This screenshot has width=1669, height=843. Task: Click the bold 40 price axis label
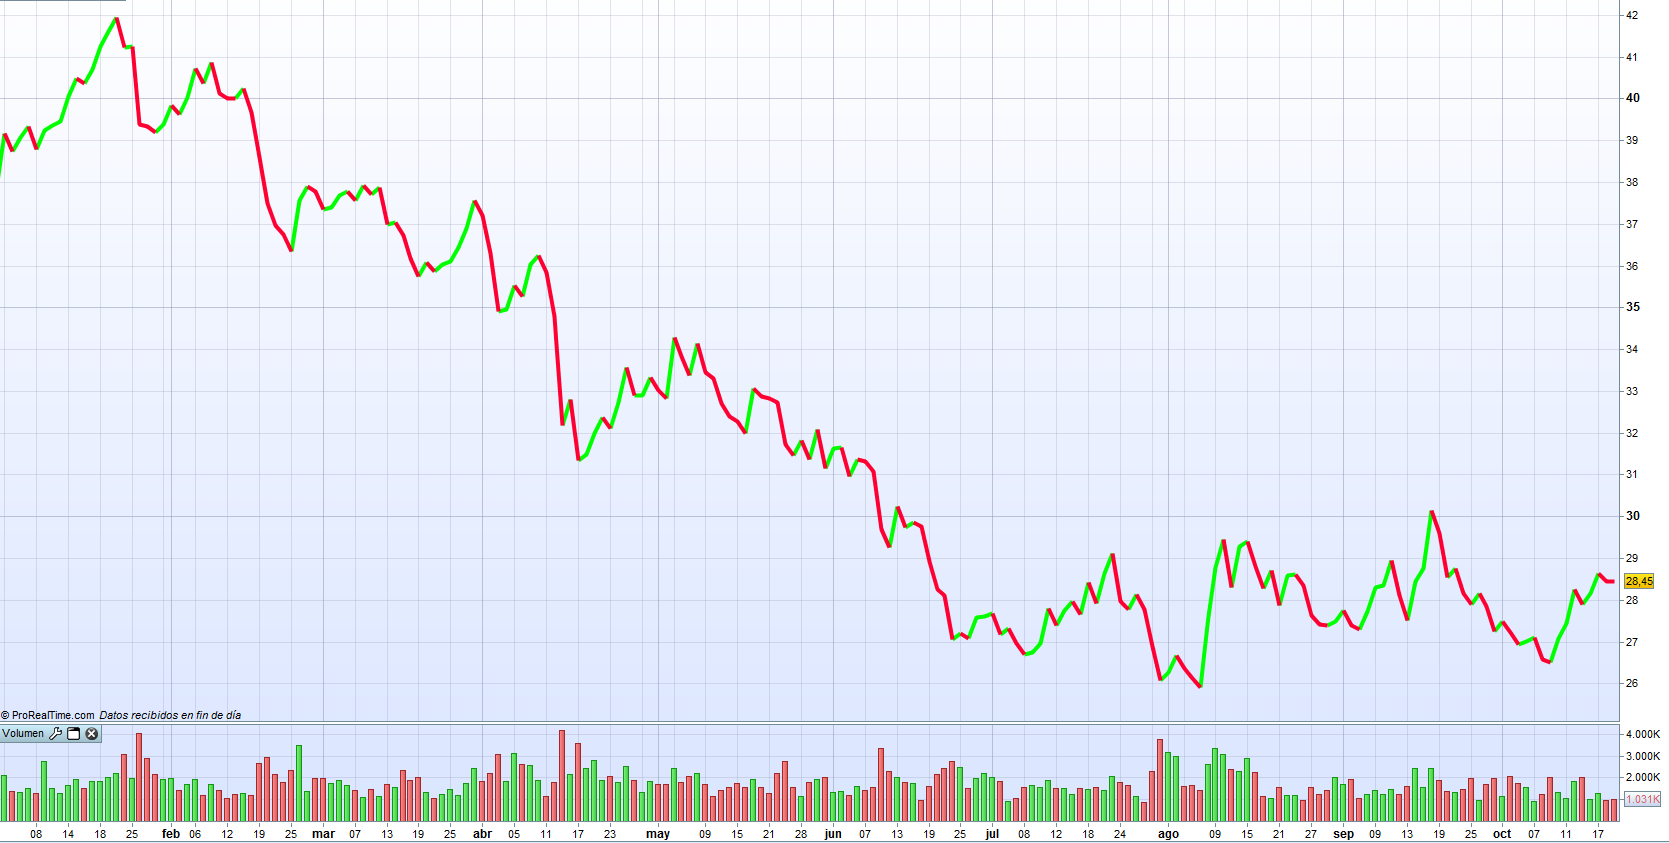(1633, 98)
